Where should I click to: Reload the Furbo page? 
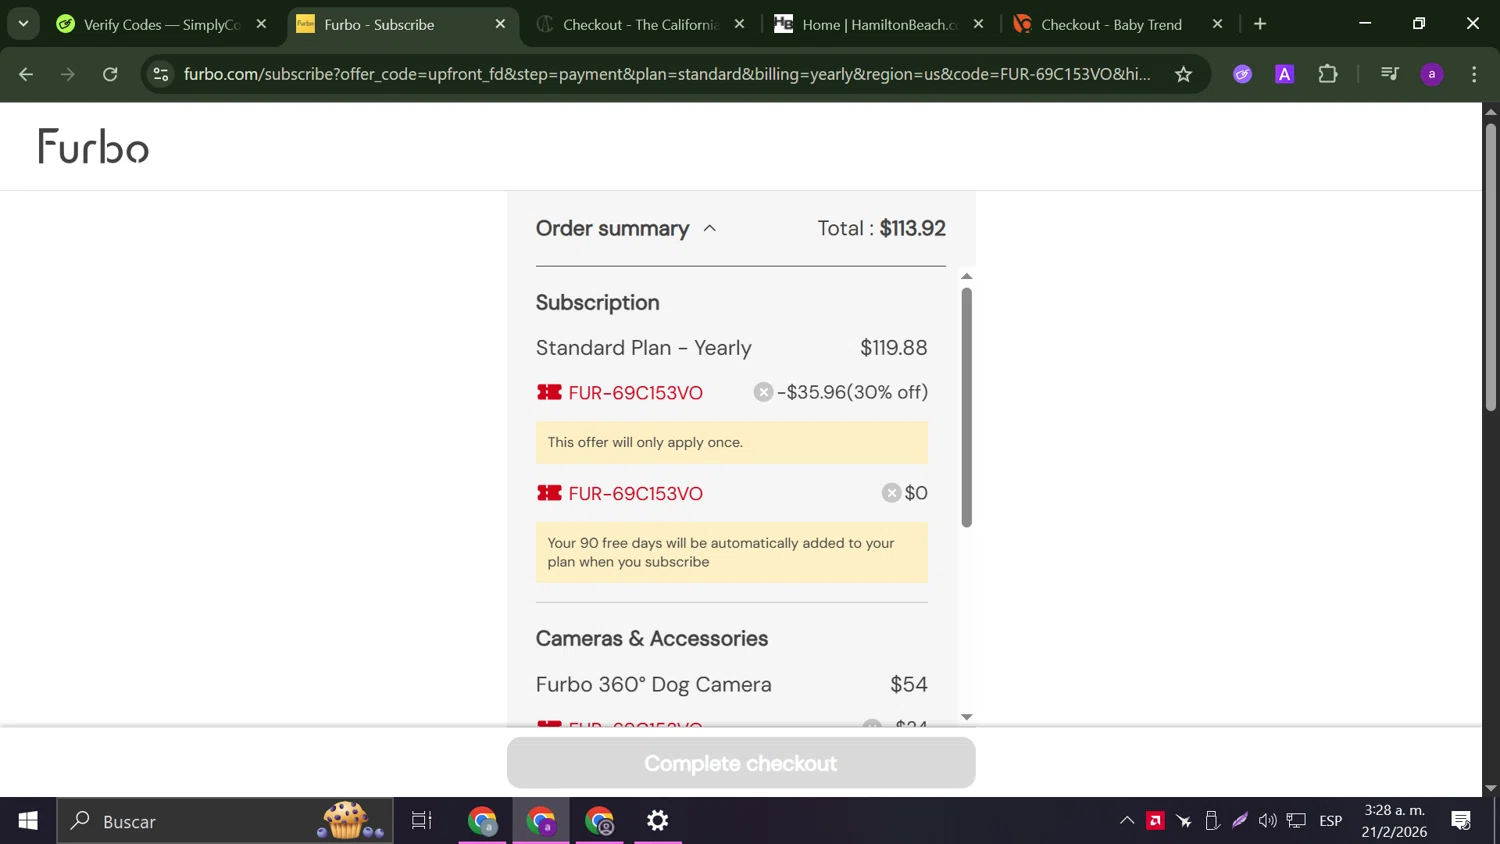(x=110, y=74)
